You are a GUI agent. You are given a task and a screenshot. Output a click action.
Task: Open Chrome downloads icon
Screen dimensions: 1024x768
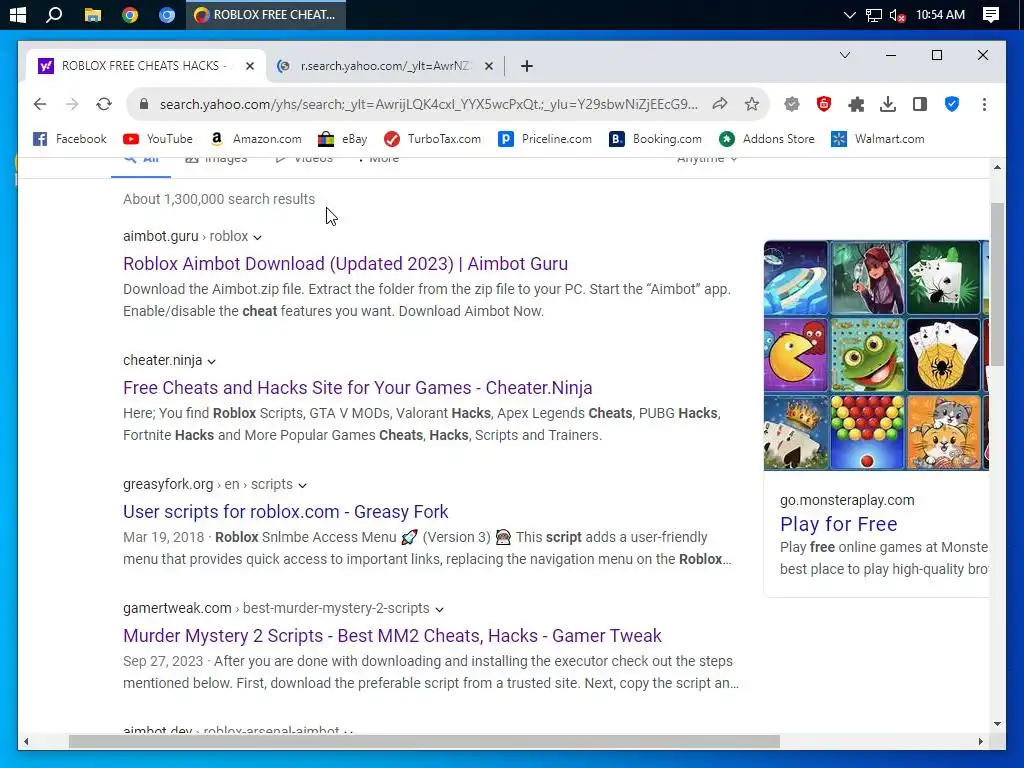click(x=888, y=104)
